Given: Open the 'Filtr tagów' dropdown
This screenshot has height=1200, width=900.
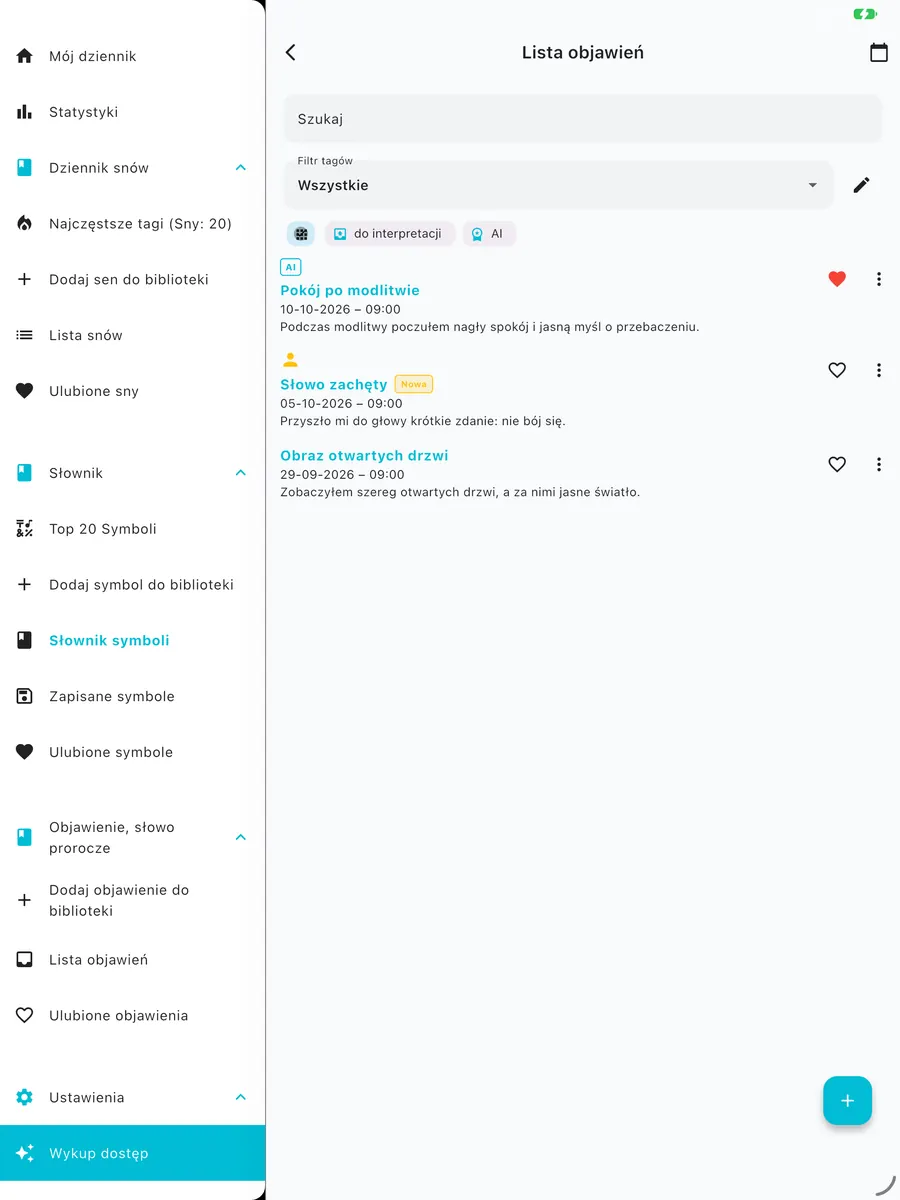Looking at the screenshot, I should (558, 185).
